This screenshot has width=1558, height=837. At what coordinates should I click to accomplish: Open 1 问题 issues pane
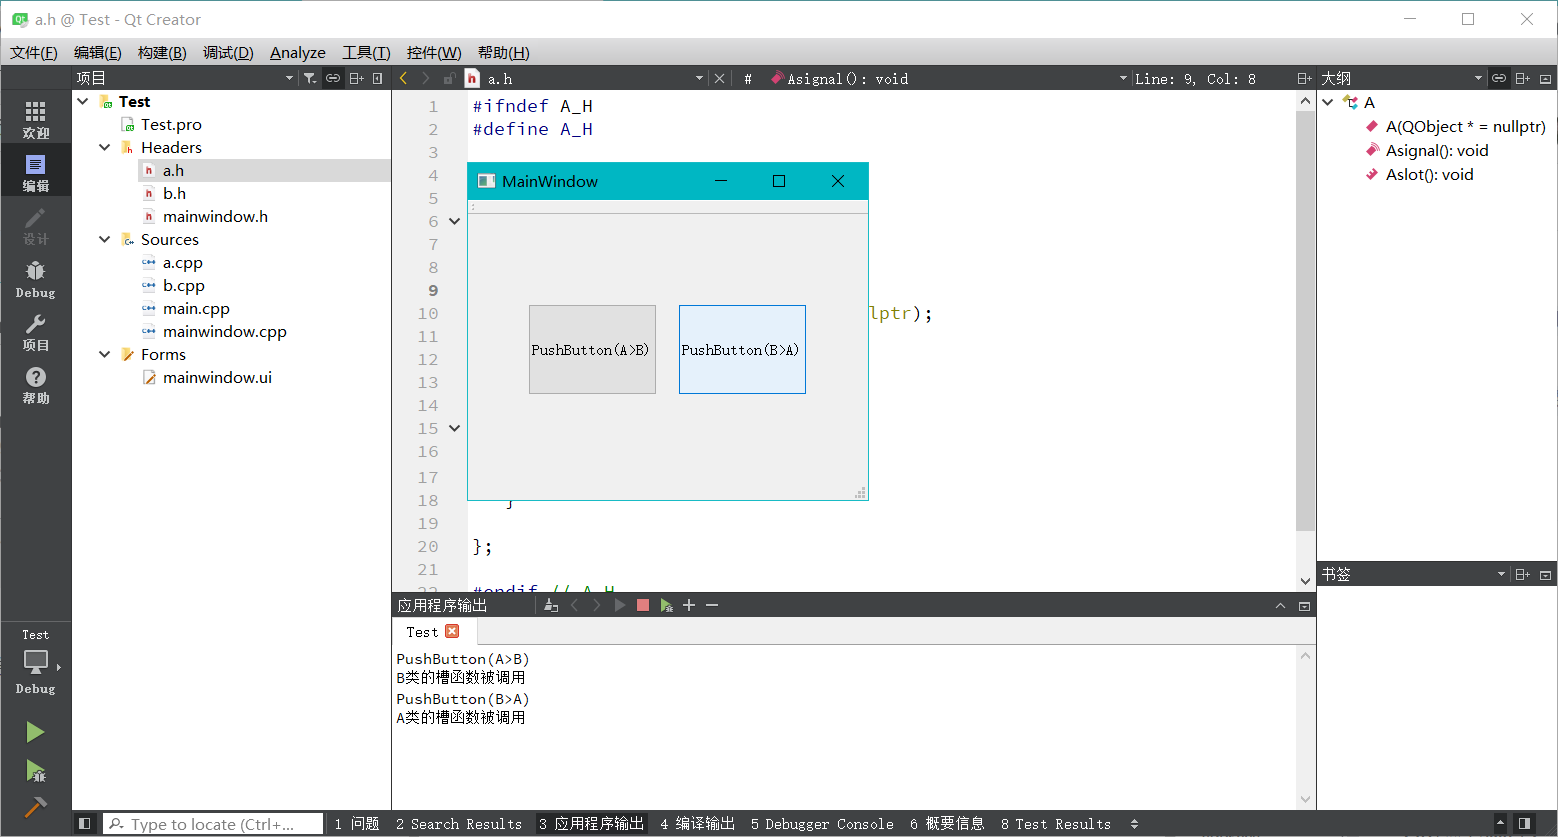point(357,823)
